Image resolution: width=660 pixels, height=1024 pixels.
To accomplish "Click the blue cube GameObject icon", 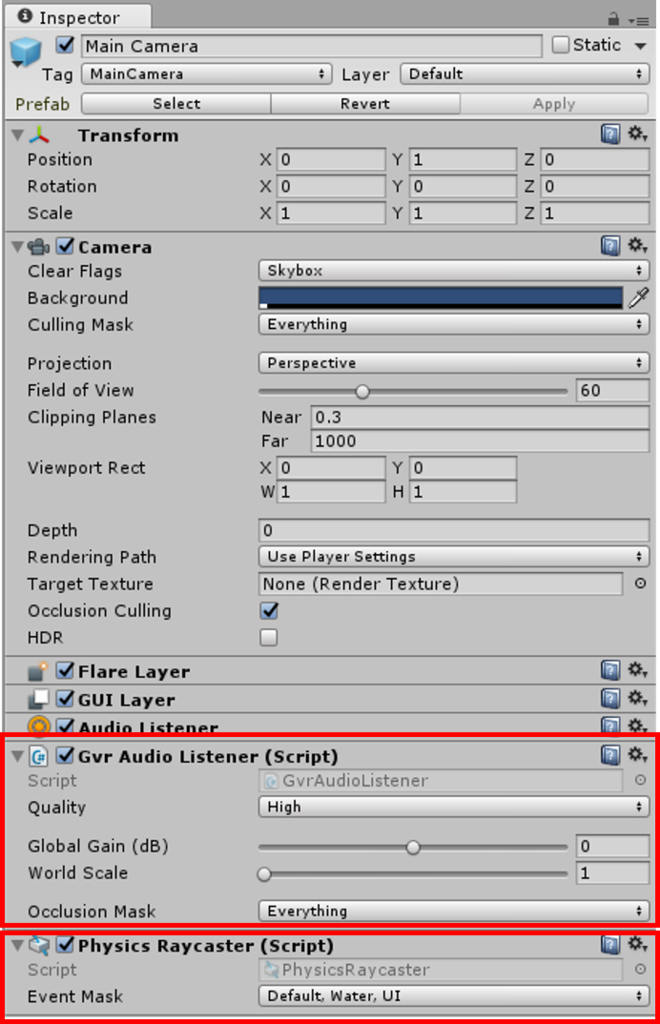I will click(26, 52).
